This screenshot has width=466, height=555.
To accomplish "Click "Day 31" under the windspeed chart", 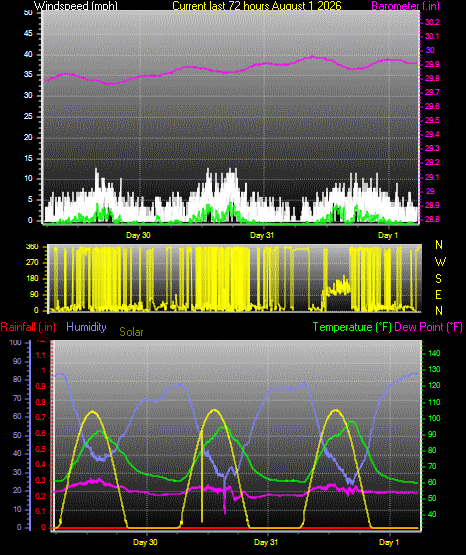I will click(x=262, y=235).
